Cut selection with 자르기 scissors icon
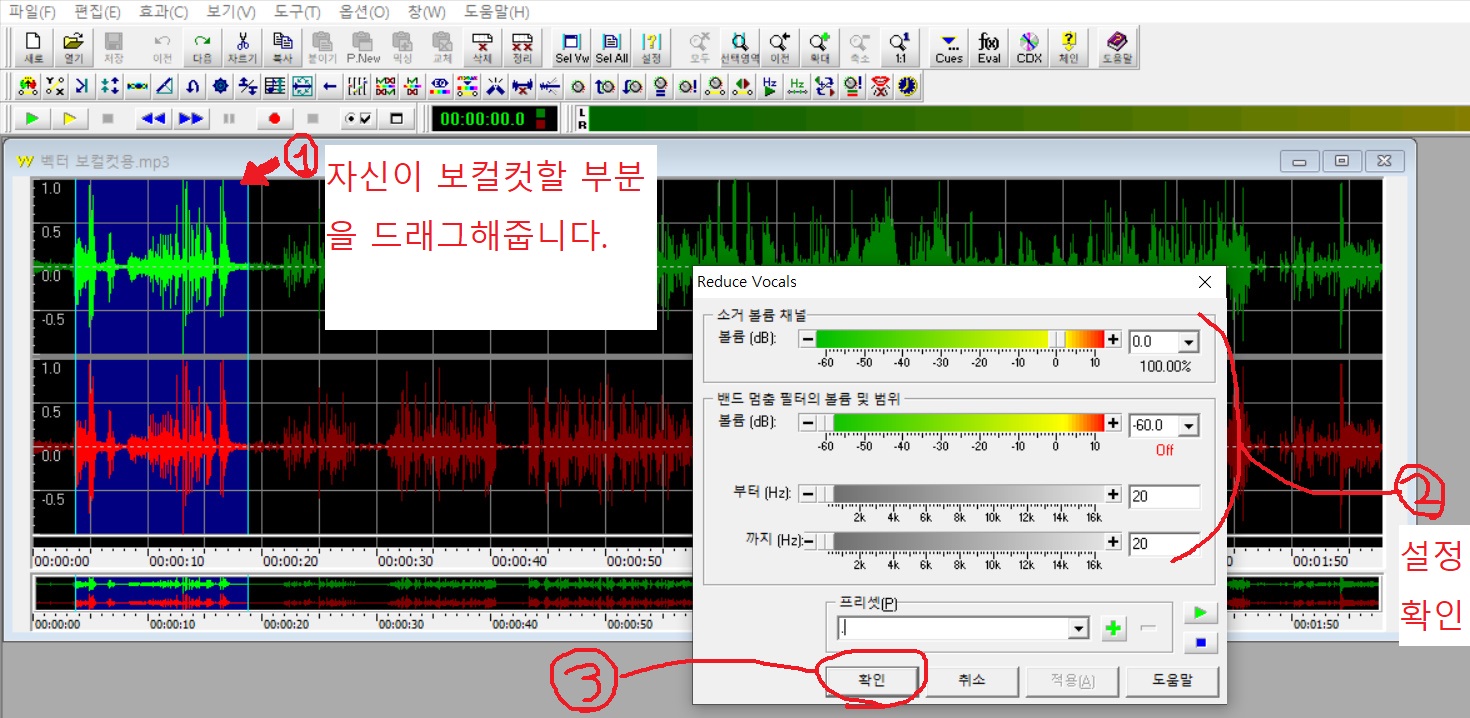The height and width of the screenshot is (718, 1470). click(243, 46)
